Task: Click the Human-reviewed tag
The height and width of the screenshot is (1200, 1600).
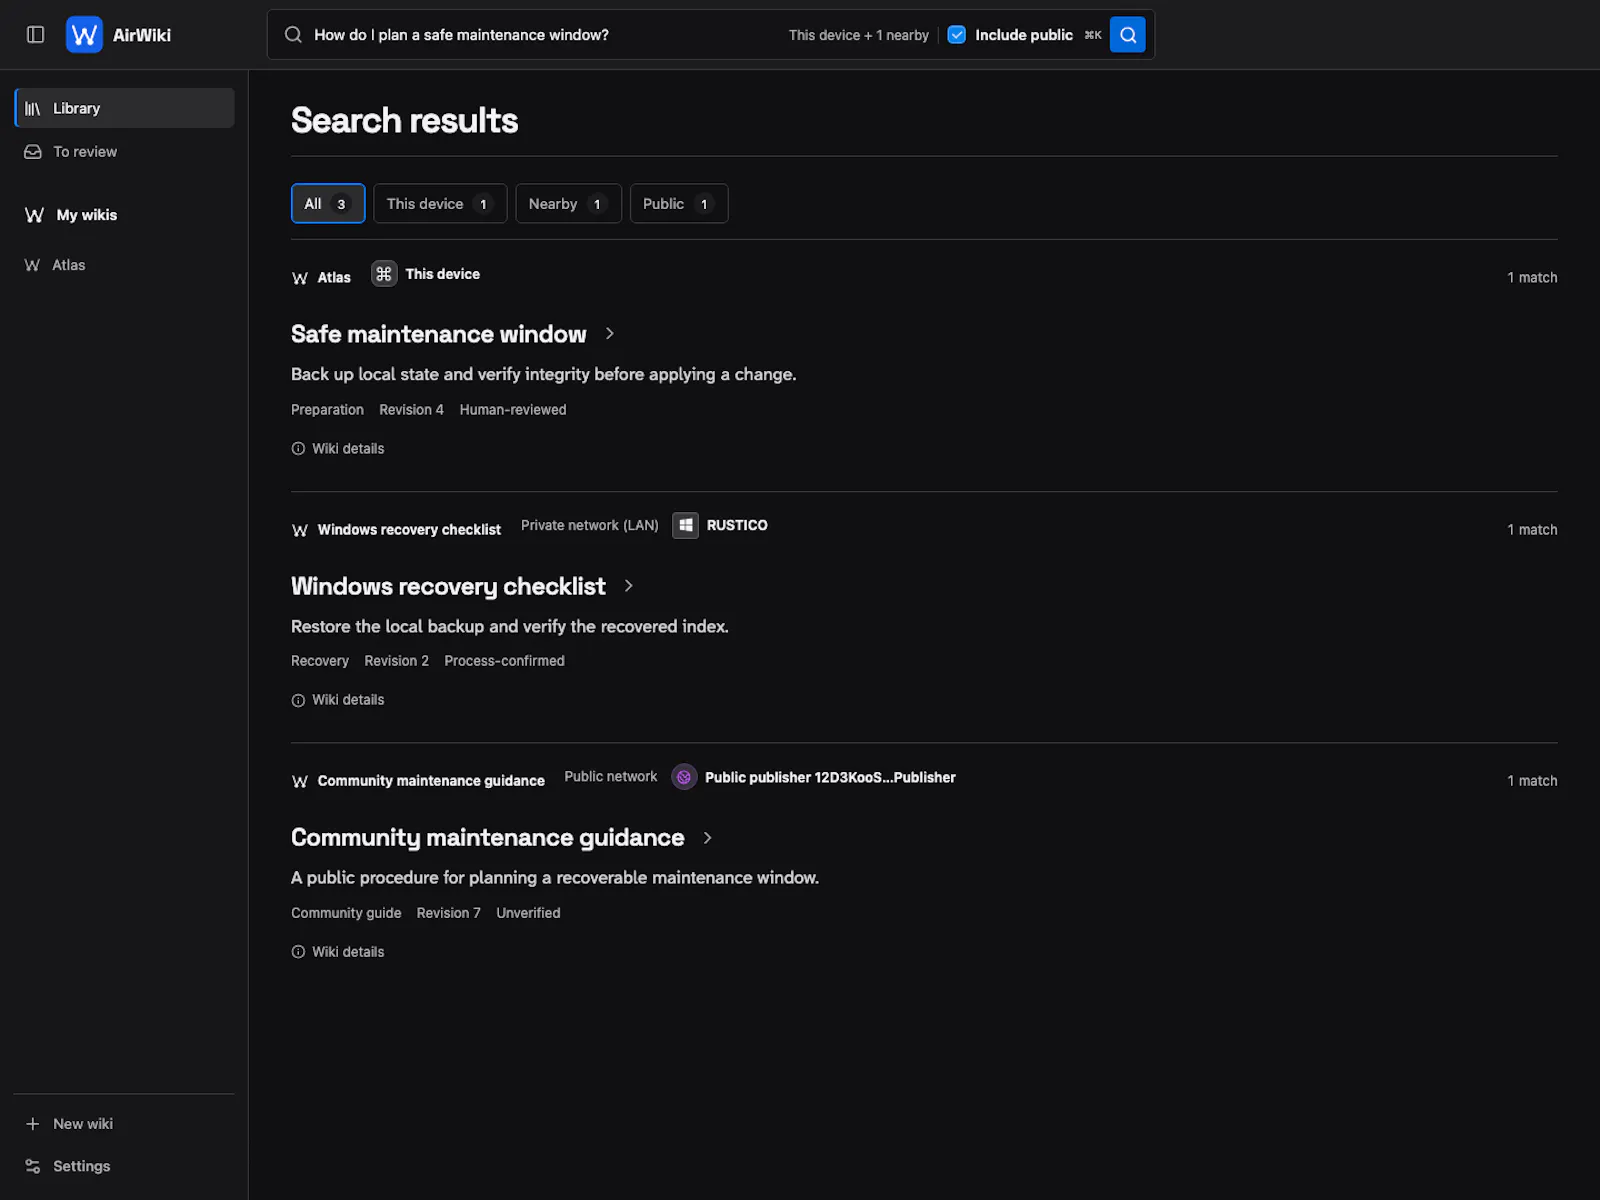Action: coord(513,410)
